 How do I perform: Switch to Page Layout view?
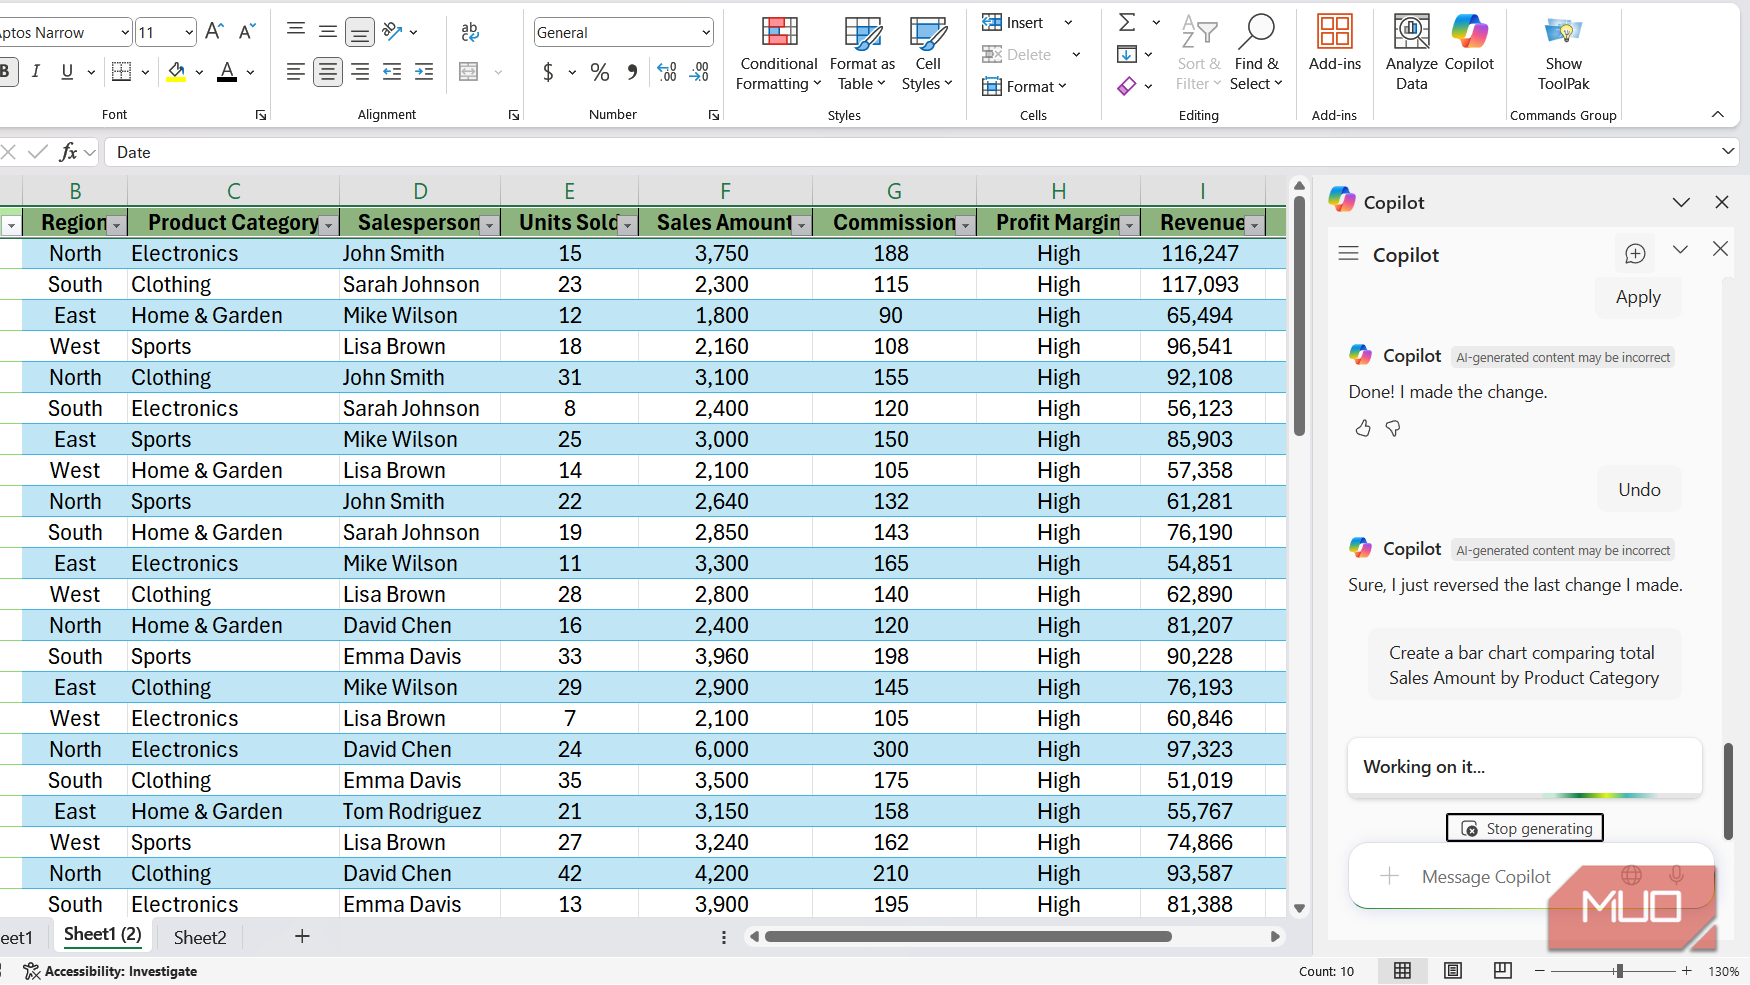pyautogui.click(x=1453, y=971)
